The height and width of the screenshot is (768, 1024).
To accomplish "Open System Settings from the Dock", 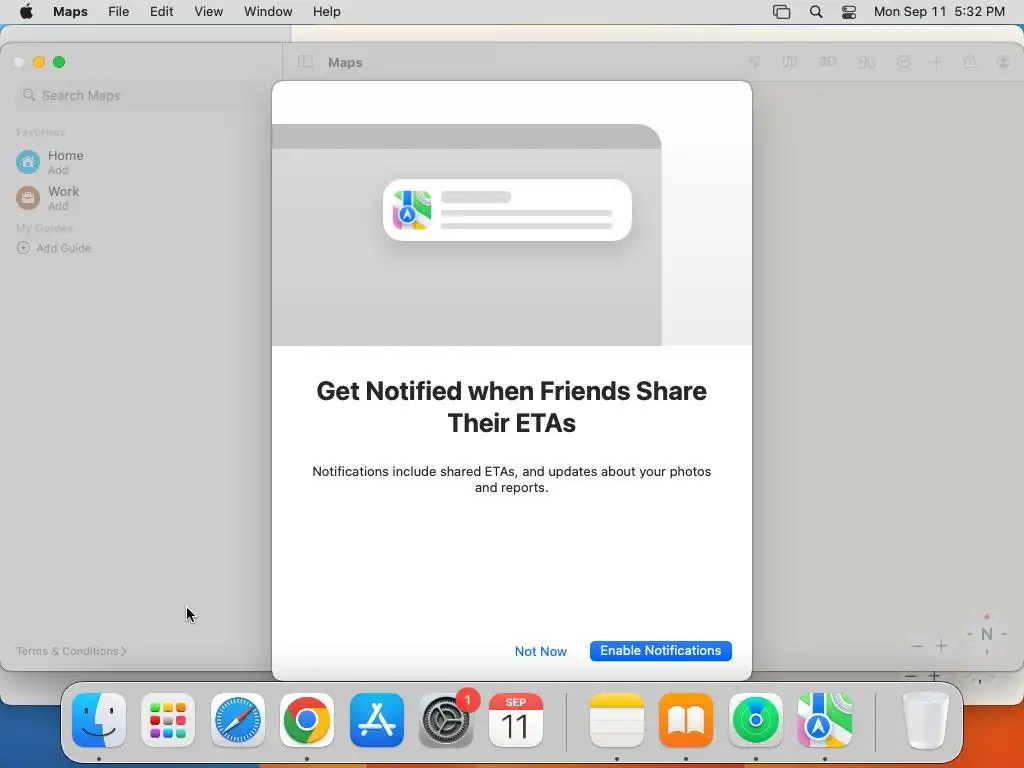I will (446, 720).
